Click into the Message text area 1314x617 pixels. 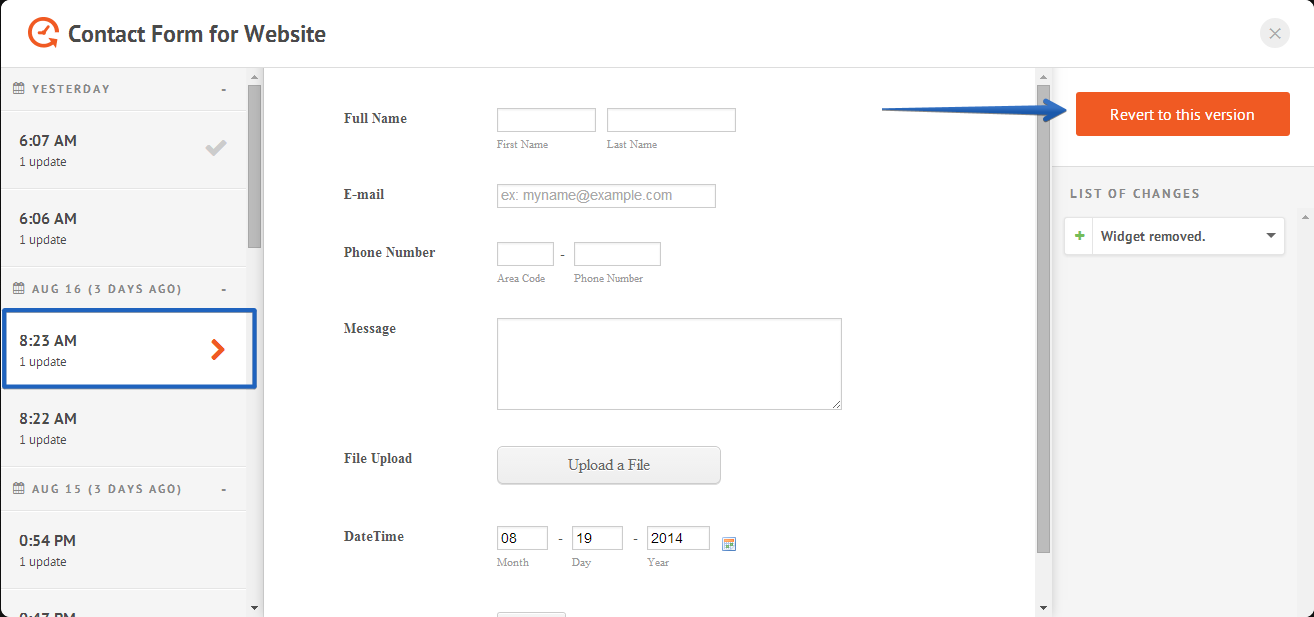(x=668, y=364)
